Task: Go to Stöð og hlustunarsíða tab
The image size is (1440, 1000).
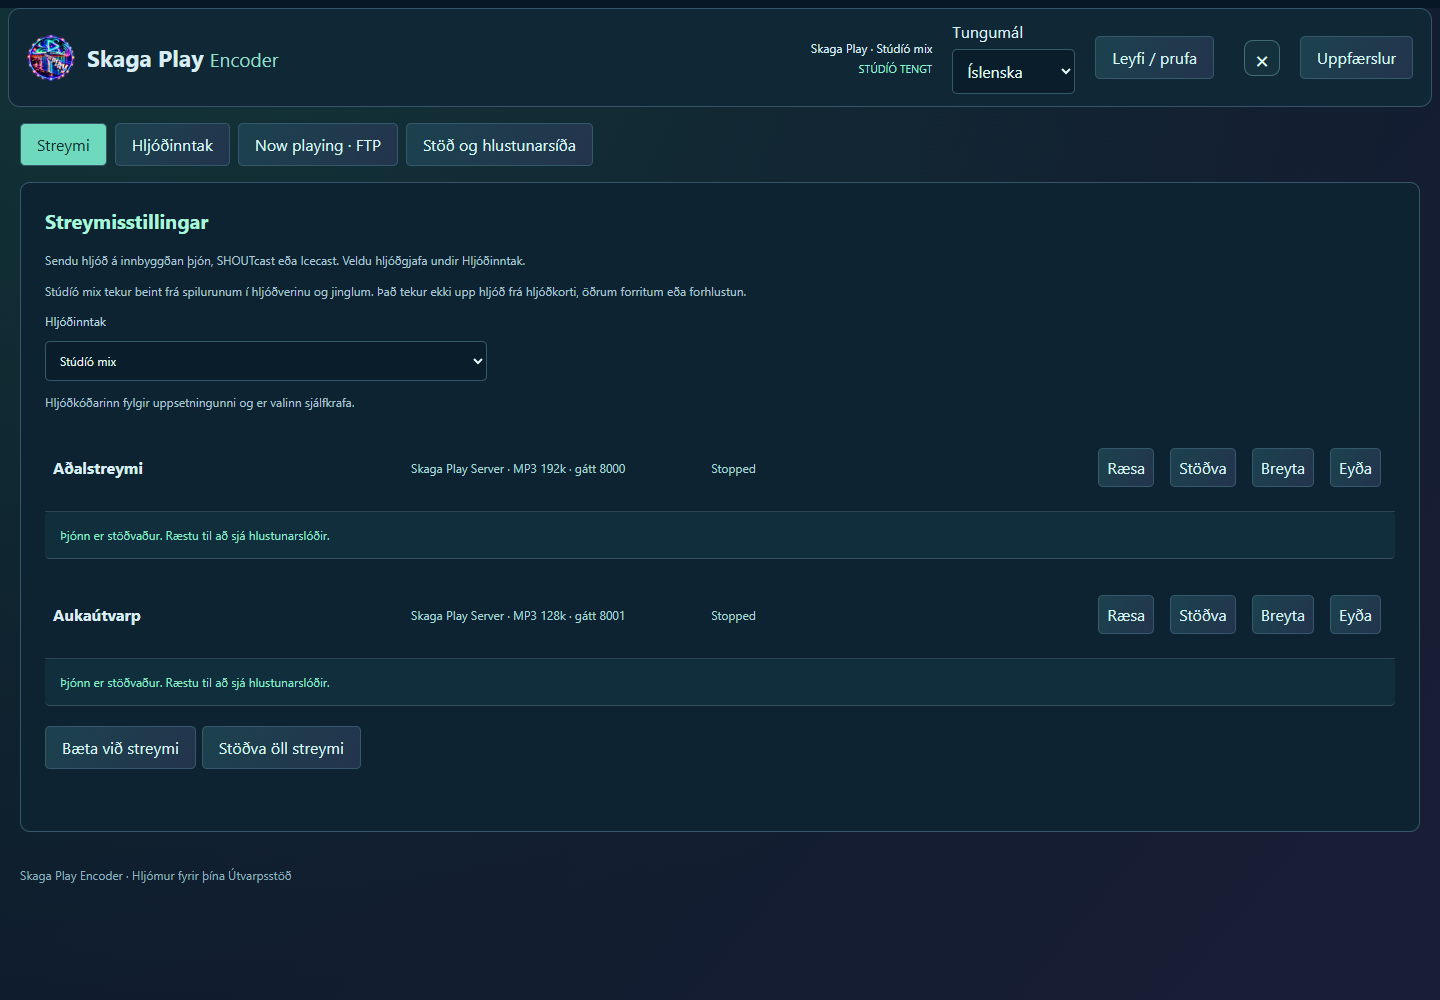Action: click(x=499, y=145)
